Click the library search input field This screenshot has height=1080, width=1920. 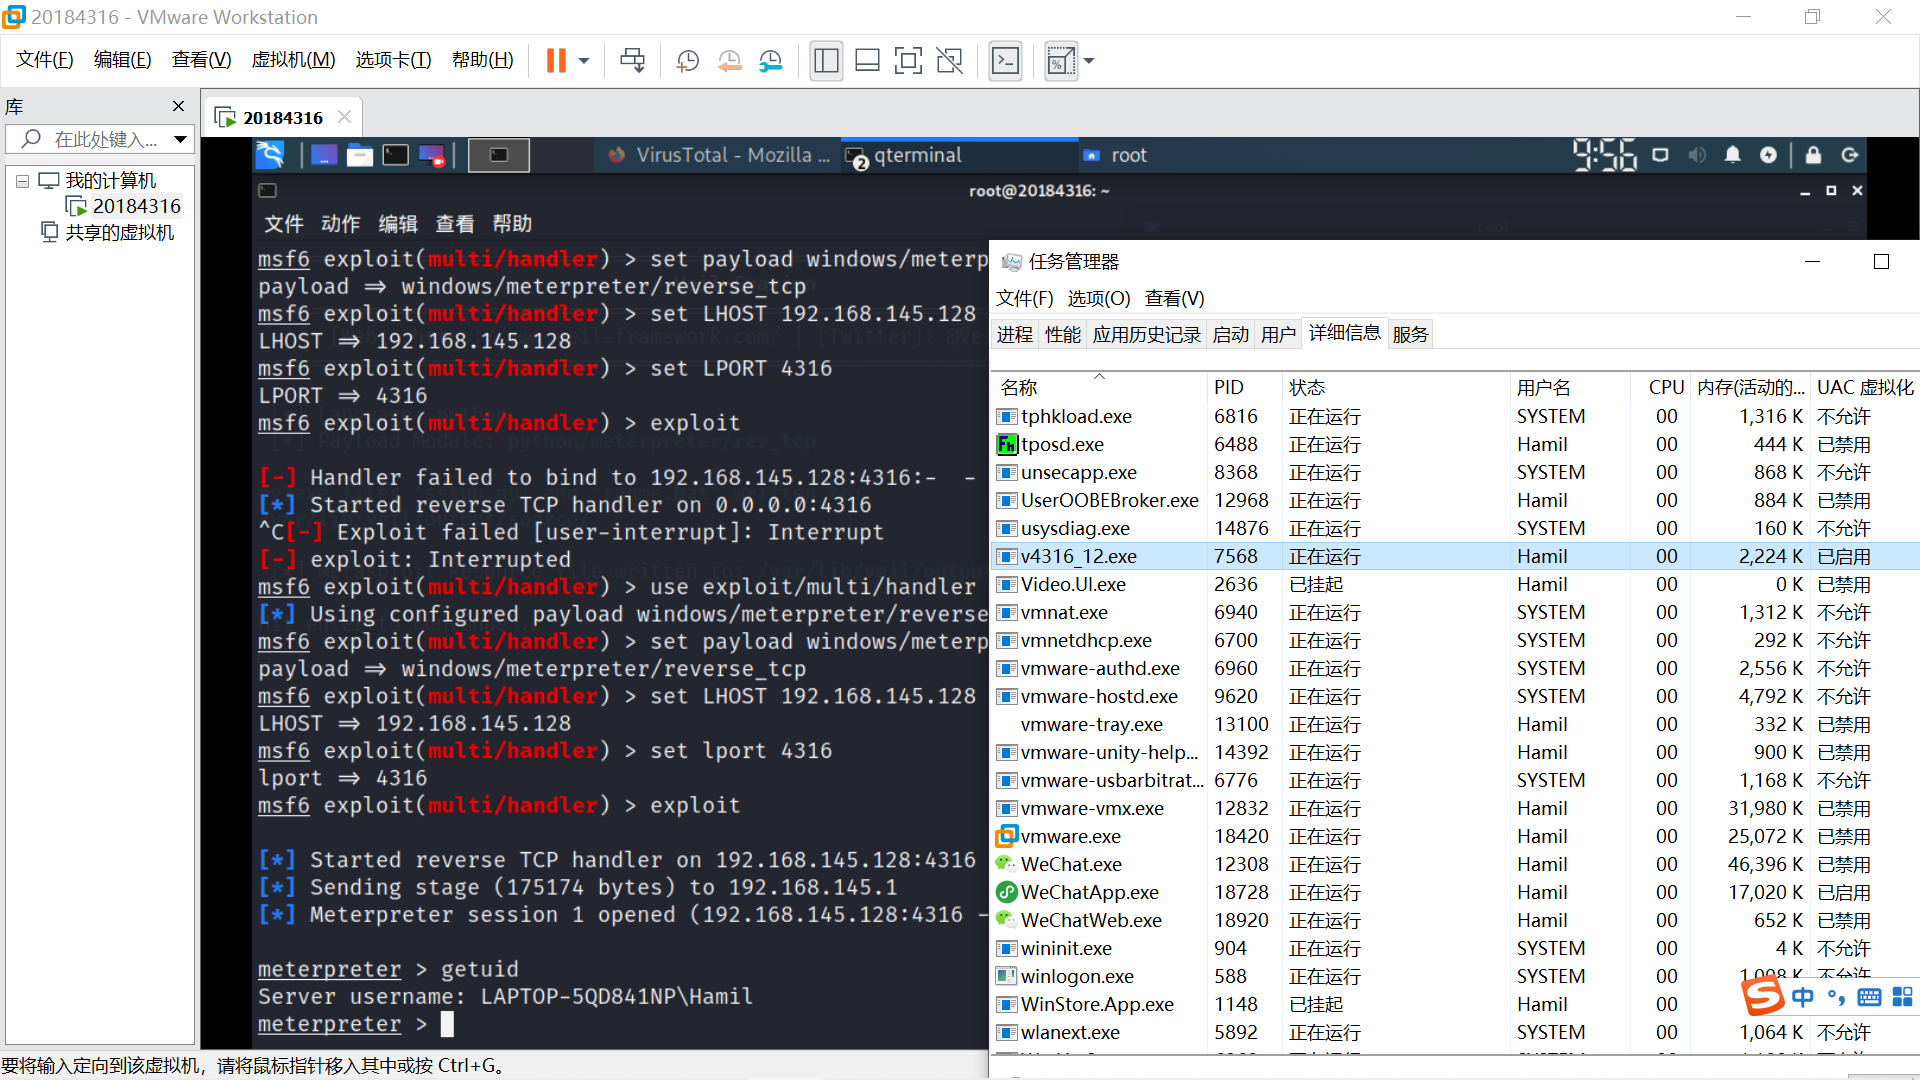click(x=105, y=139)
